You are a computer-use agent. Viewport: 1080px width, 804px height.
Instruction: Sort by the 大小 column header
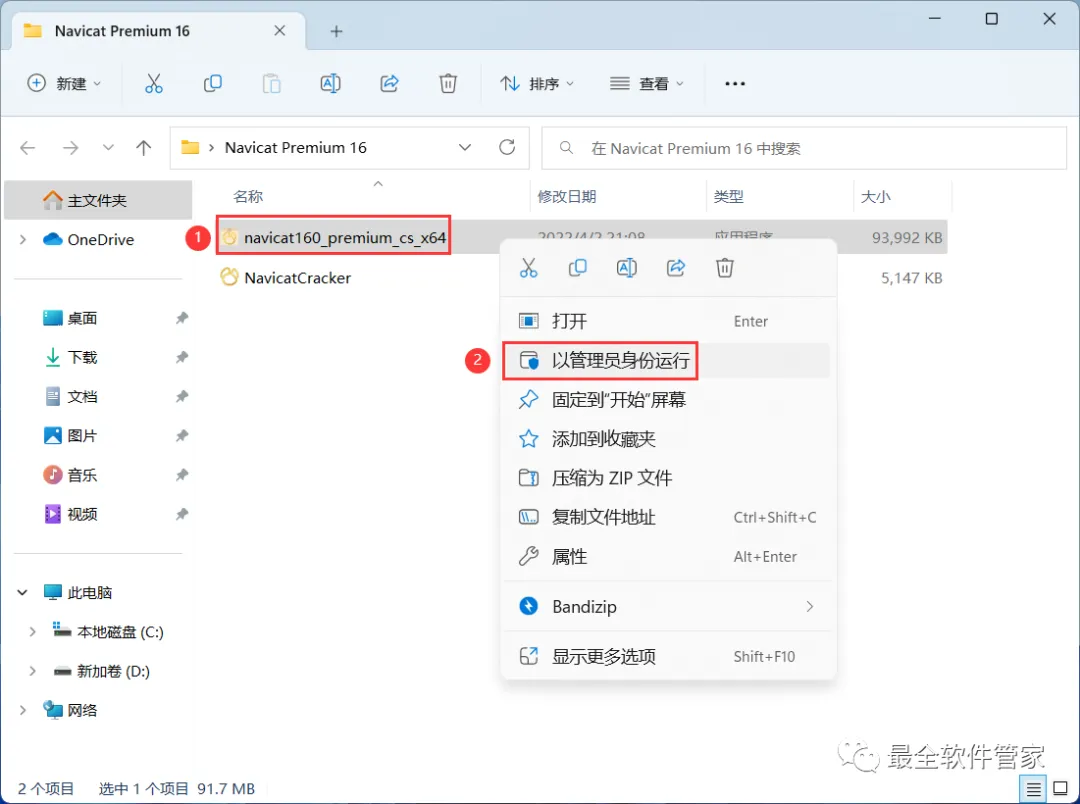click(875, 197)
